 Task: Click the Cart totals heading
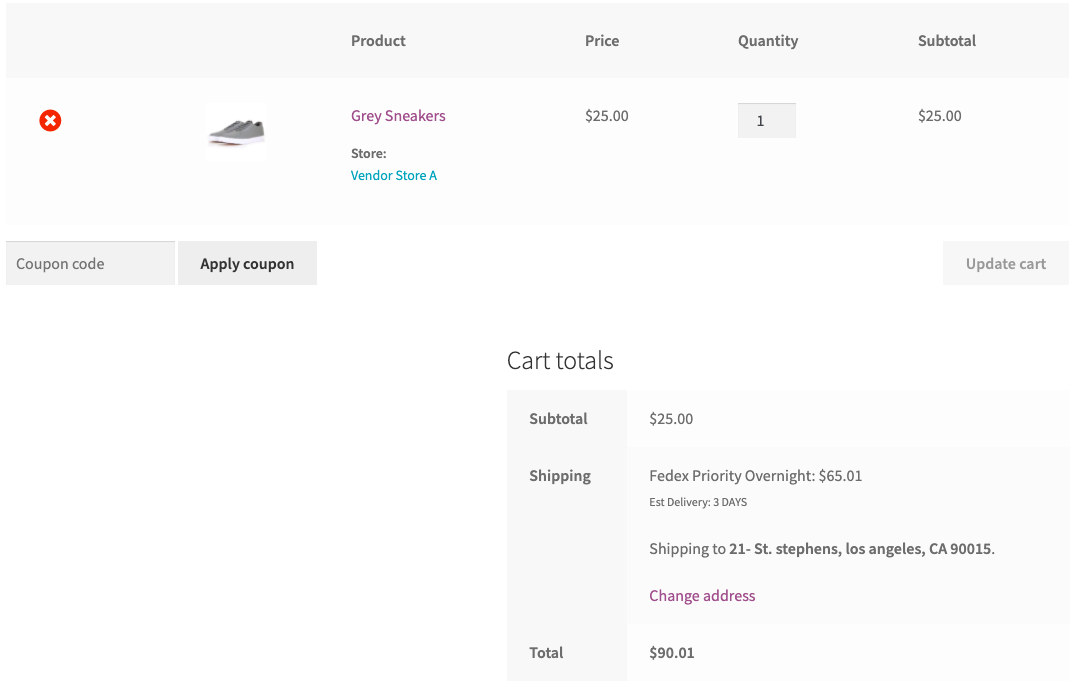(x=560, y=361)
